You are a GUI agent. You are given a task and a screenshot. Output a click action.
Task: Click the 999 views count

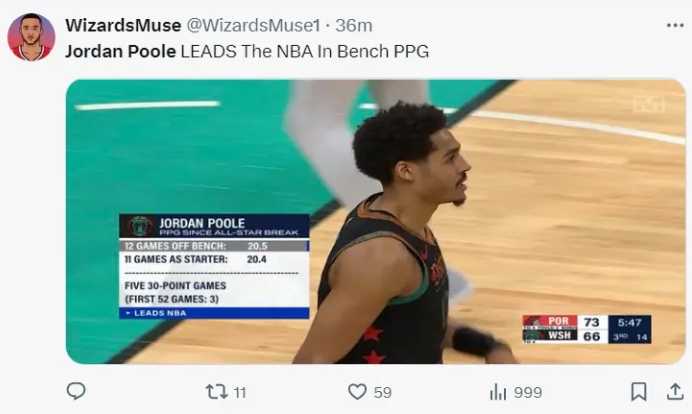[x=528, y=392]
